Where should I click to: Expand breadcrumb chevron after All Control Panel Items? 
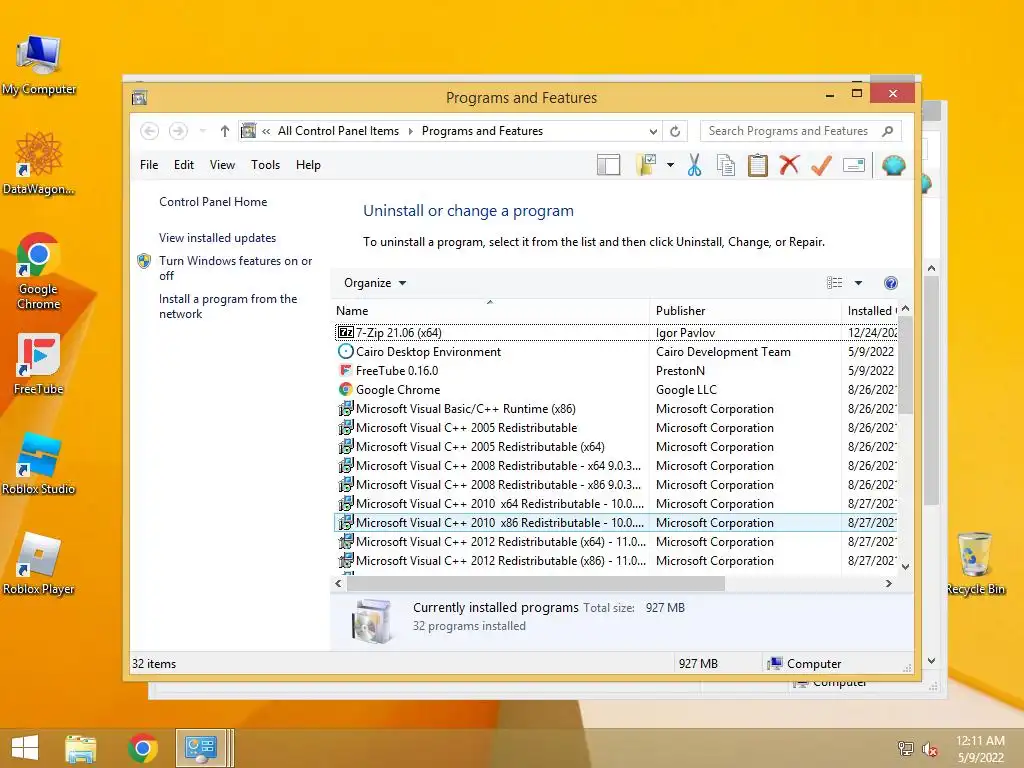(x=410, y=131)
